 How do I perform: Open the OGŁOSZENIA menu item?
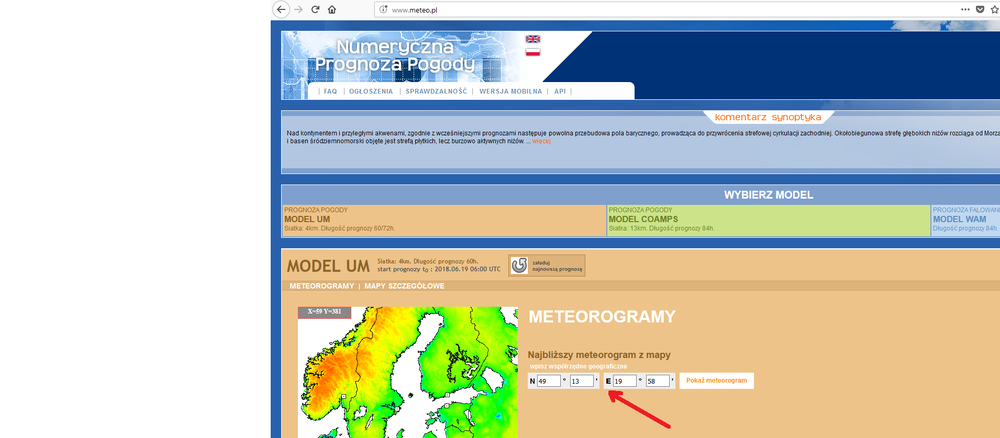[x=371, y=92]
